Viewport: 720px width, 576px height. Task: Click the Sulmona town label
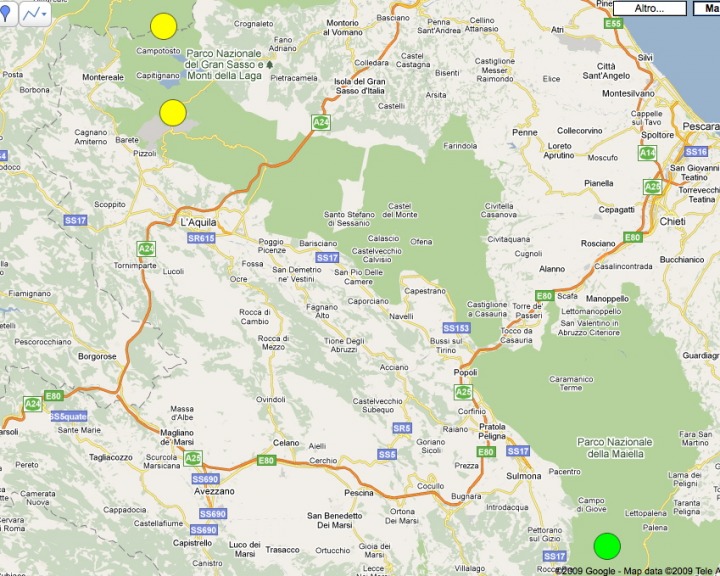(x=523, y=476)
